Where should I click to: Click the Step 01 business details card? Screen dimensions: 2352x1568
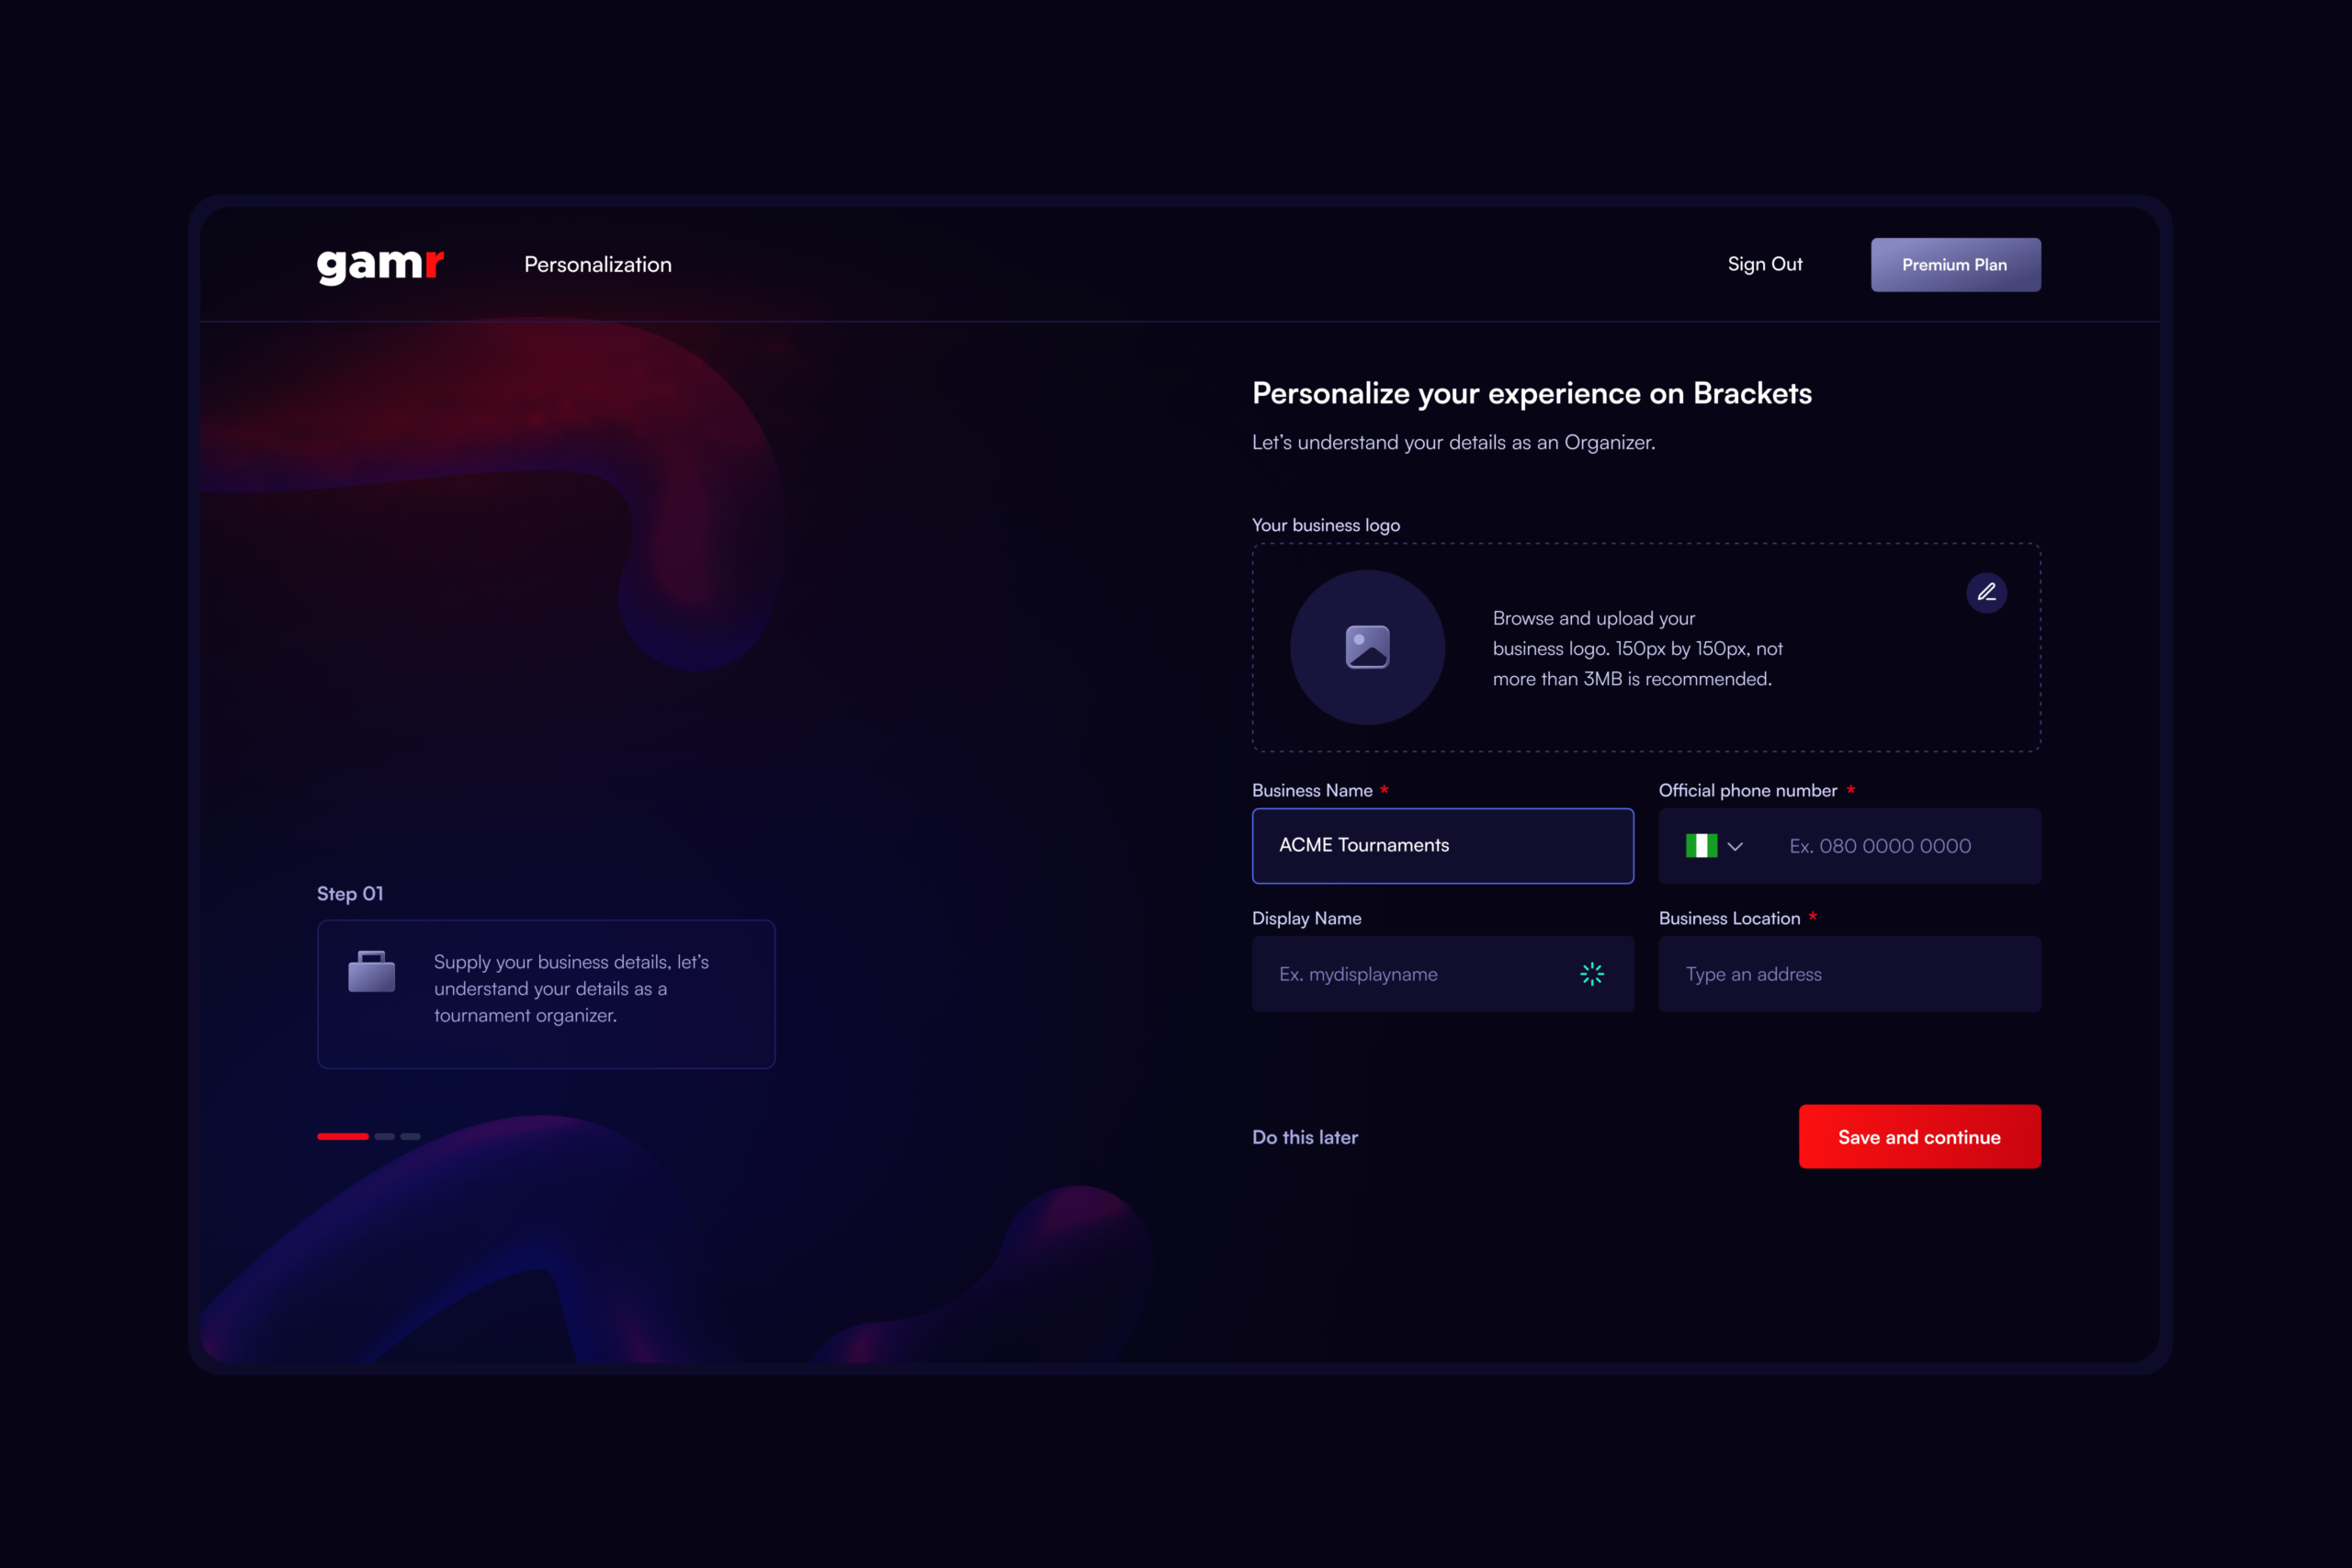coord(546,994)
